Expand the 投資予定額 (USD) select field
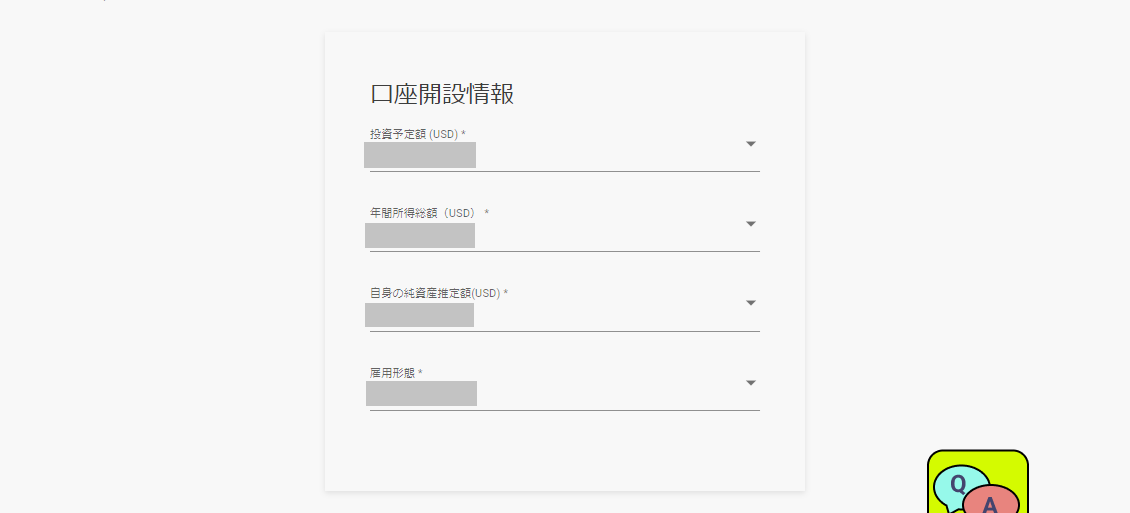The image size is (1130, 513). coord(565,150)
